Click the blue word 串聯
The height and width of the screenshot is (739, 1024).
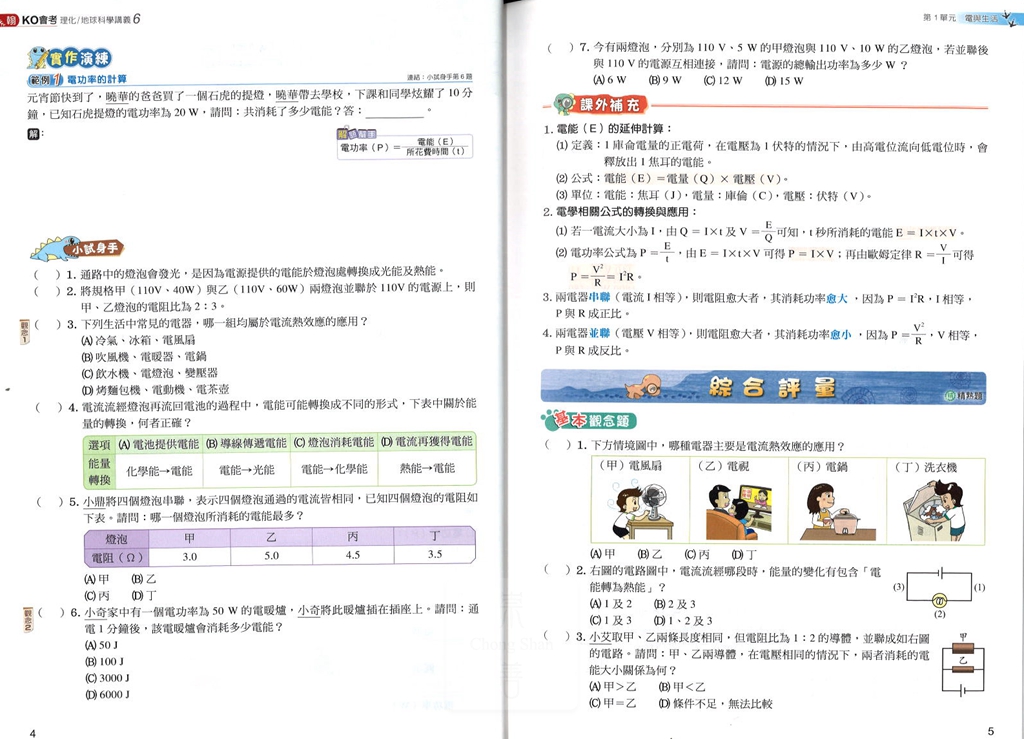click(x=599, y=298)
